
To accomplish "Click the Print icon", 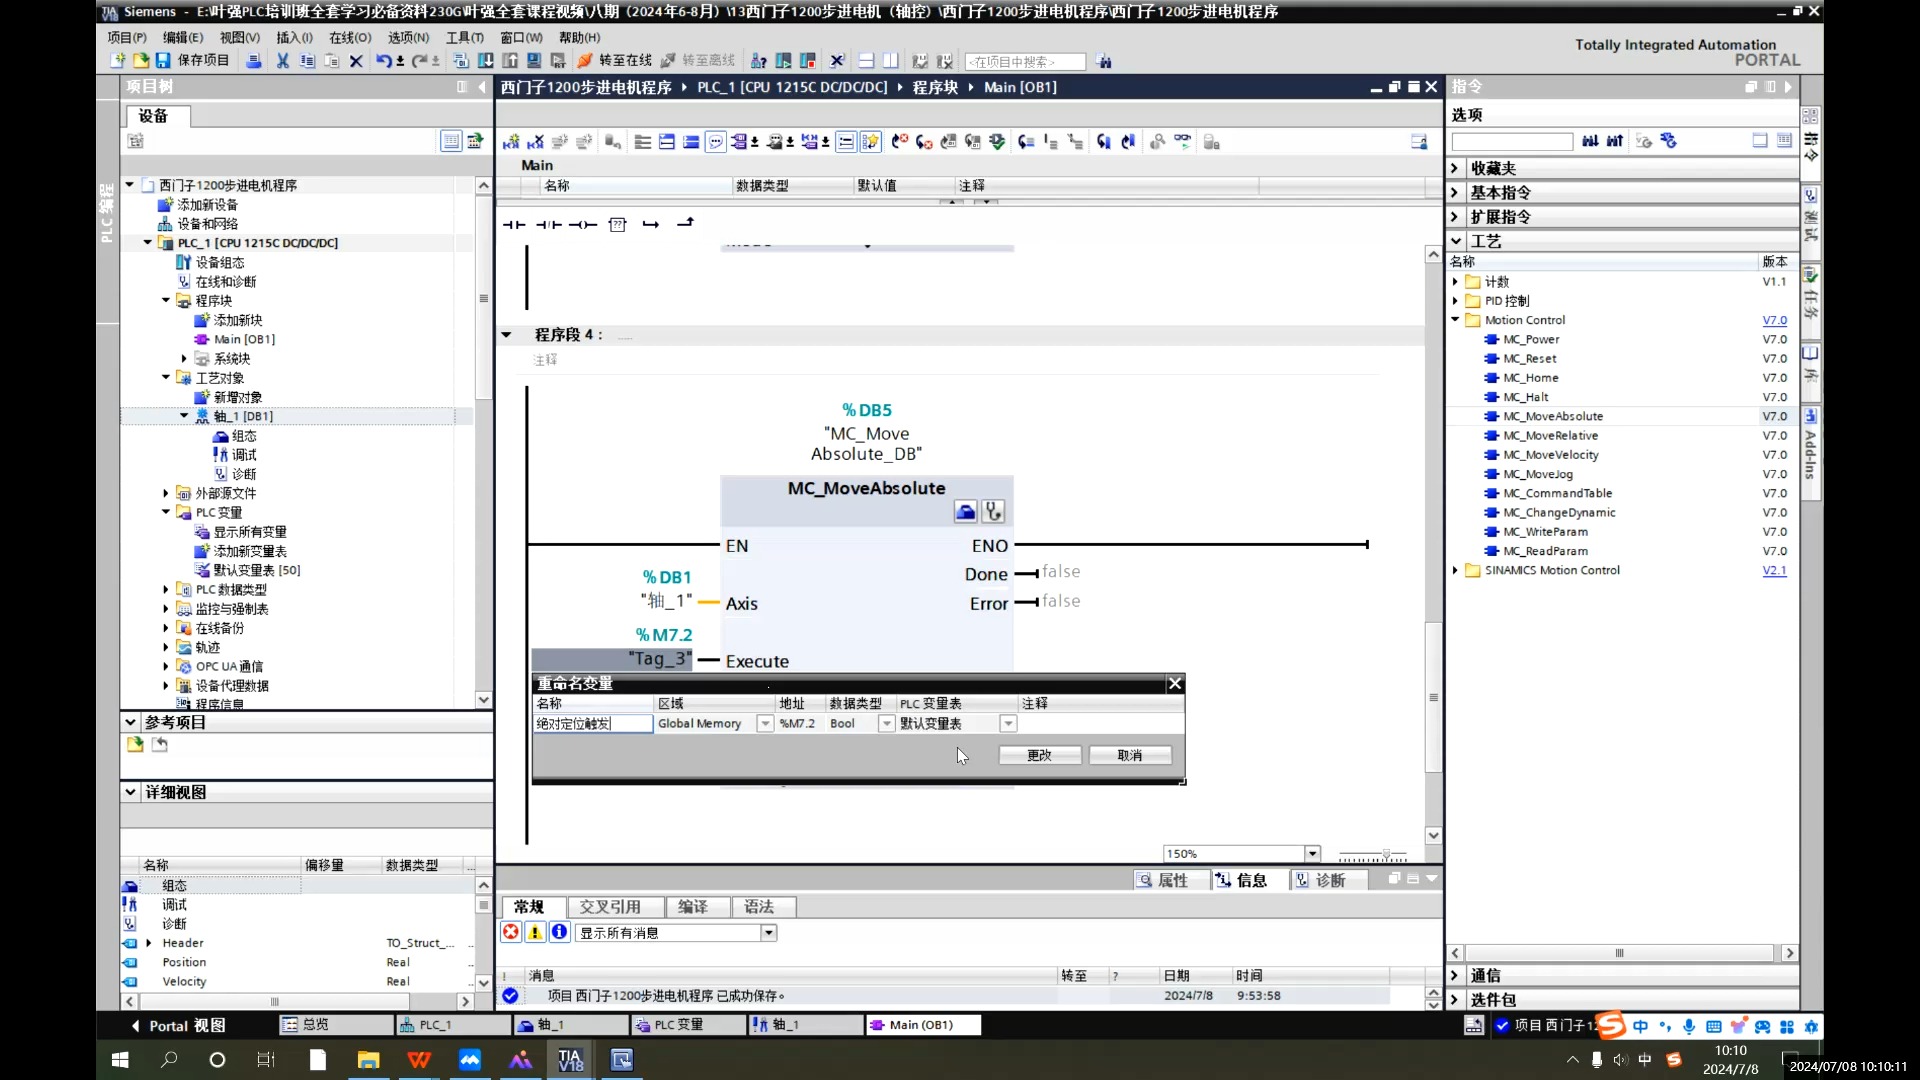I will tap(254, 61).
